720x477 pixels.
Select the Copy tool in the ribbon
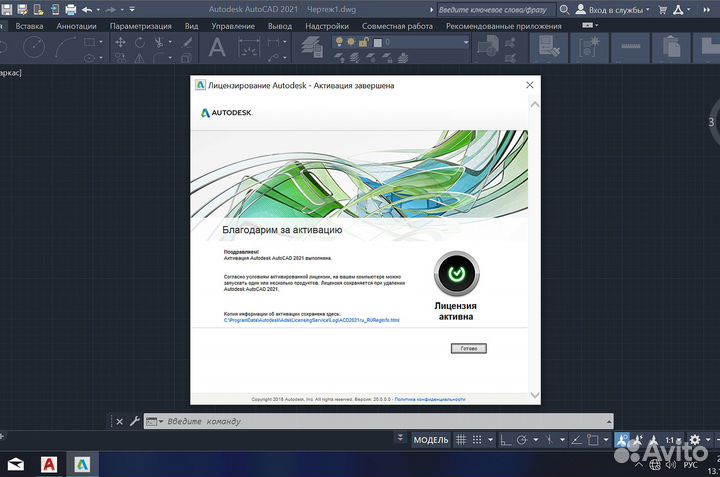(x=120, y=58)
